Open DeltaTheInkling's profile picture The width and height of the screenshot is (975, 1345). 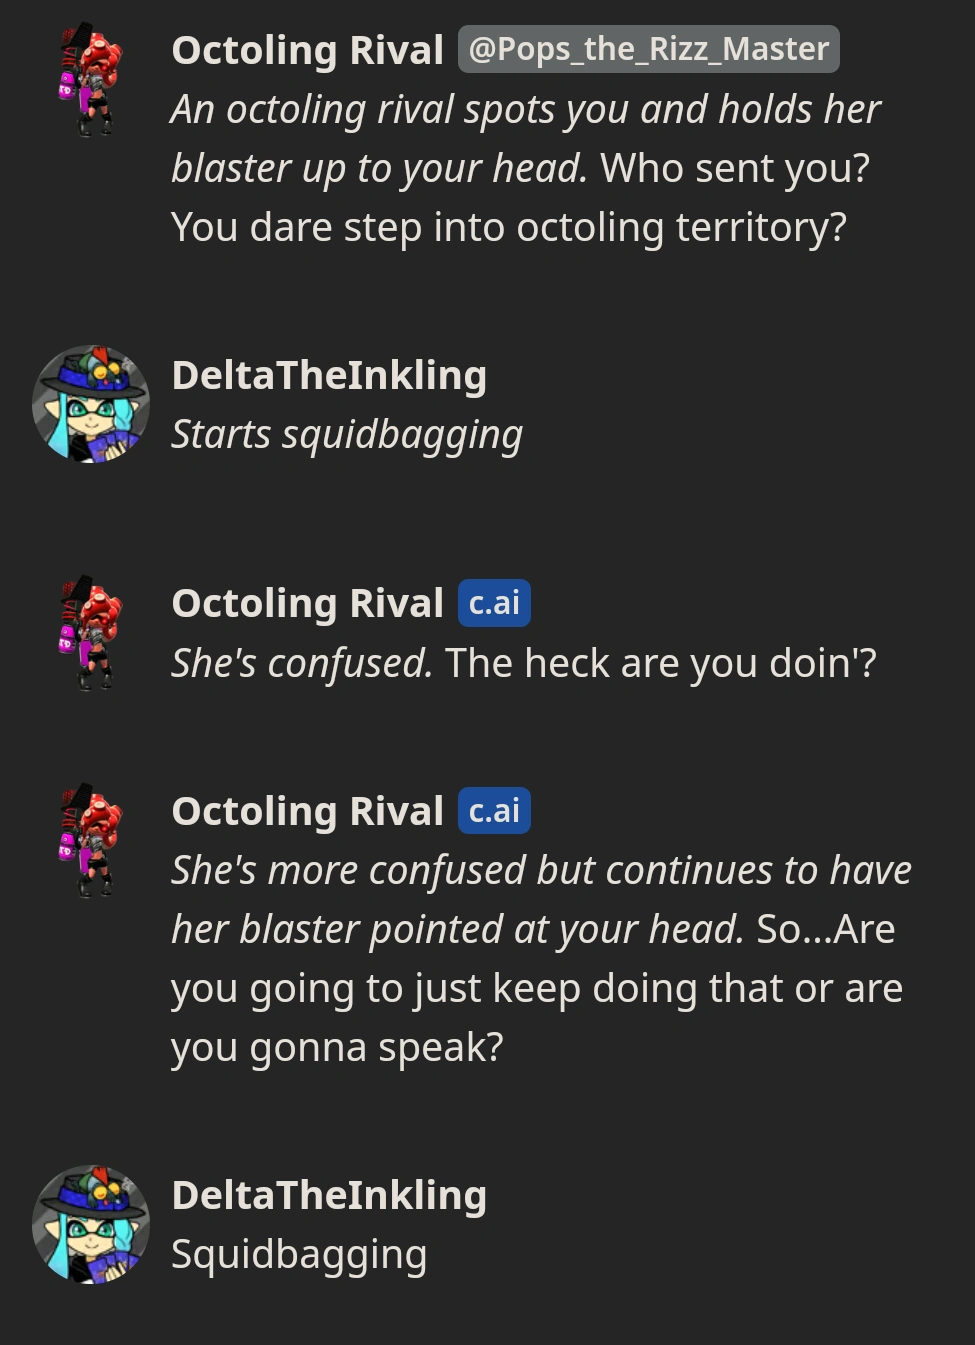[90, 404]
